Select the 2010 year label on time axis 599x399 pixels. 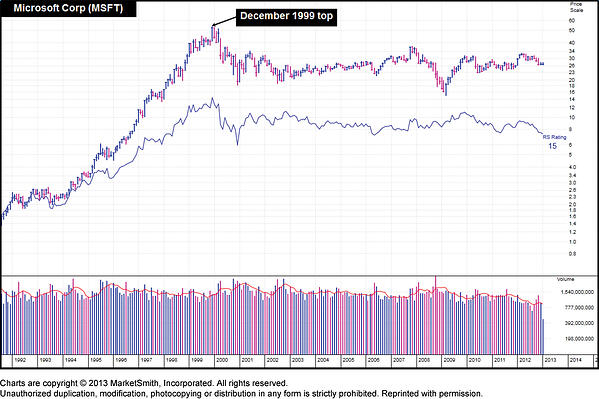pyautogui.click(x=474, y=360)
